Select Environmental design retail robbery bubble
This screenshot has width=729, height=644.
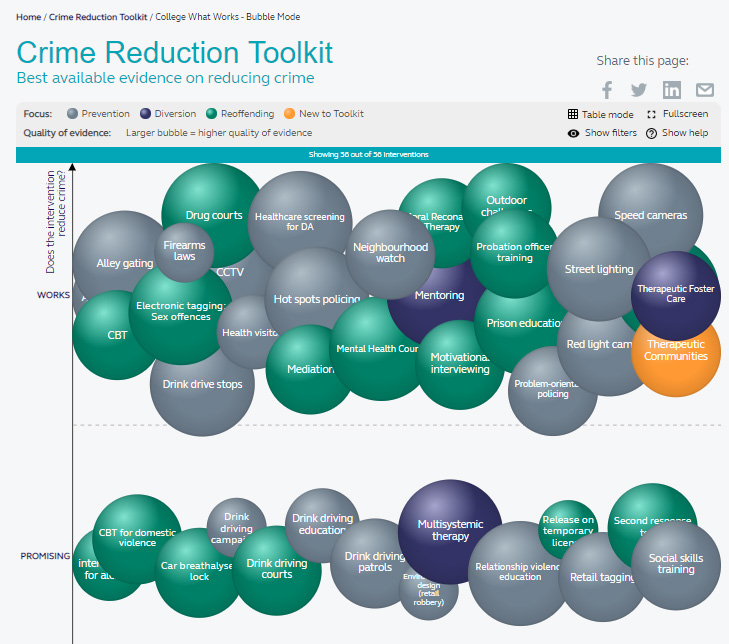(x=429, y=595)
